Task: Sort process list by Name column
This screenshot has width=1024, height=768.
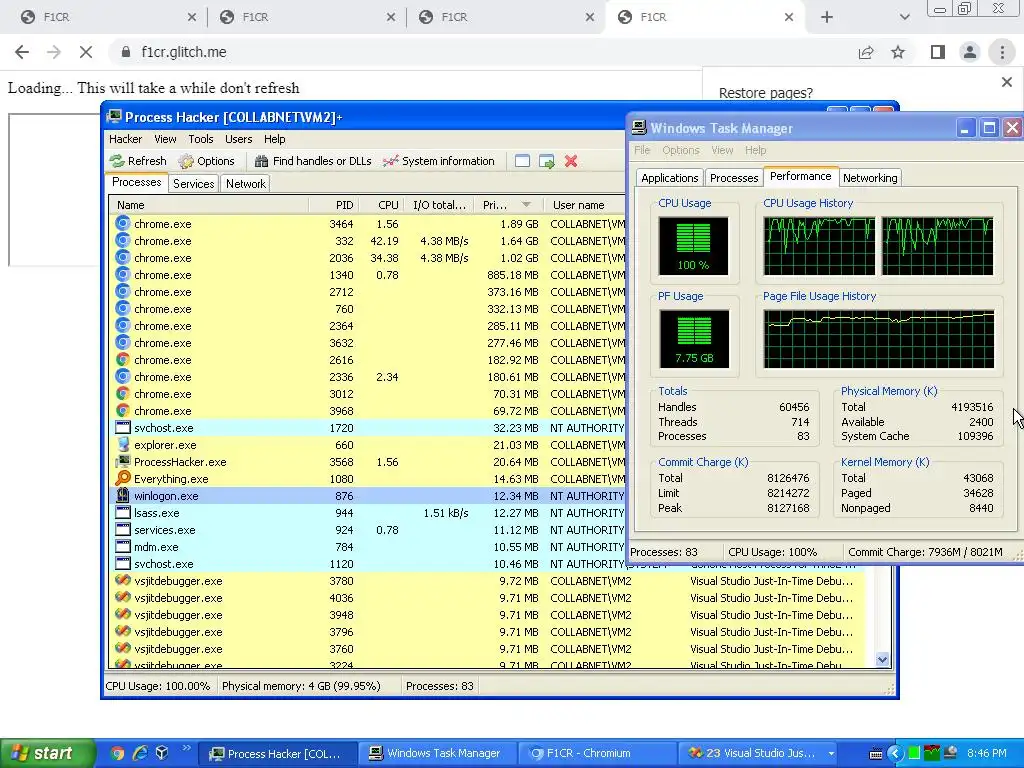Action: pyautogui.click(x=209, y=205)
